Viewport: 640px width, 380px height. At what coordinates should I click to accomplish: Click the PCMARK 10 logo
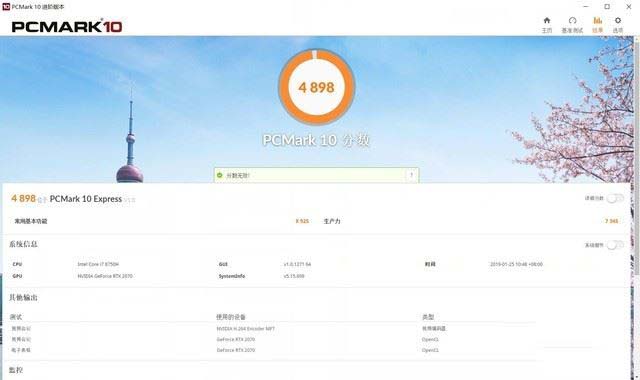click(67, 27)
